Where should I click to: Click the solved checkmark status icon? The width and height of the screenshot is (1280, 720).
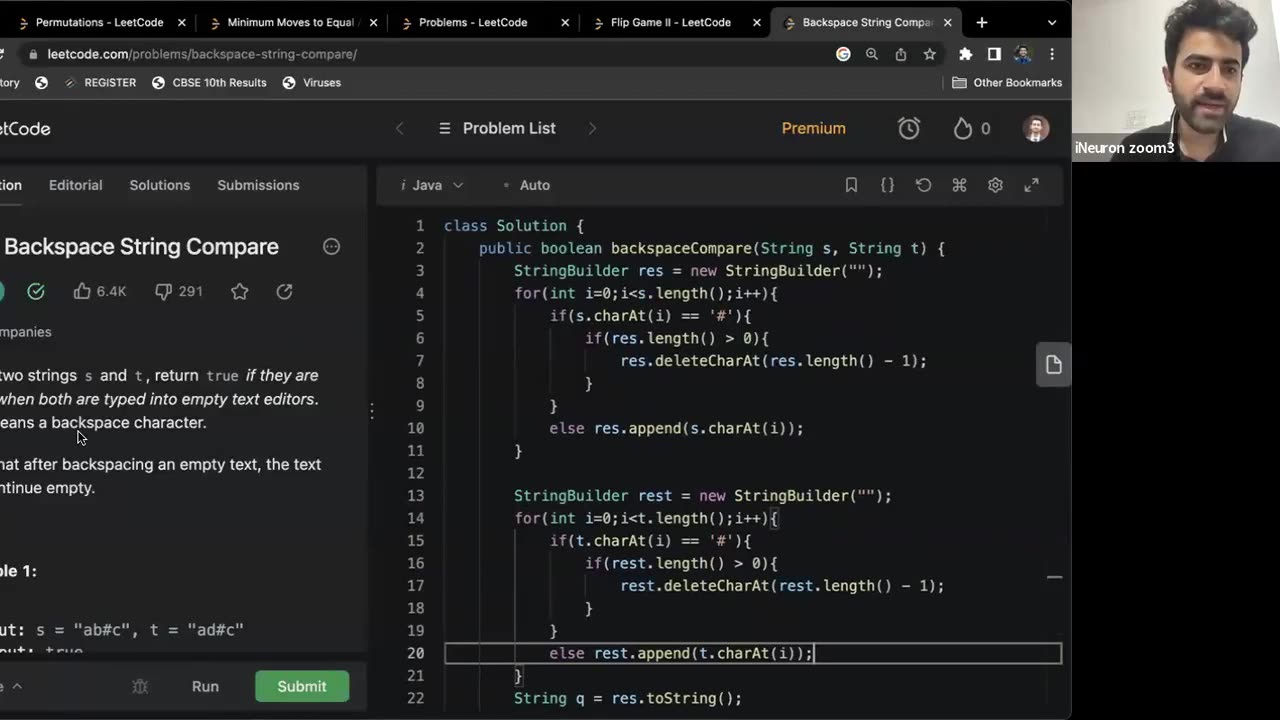(x=36, y=291)
